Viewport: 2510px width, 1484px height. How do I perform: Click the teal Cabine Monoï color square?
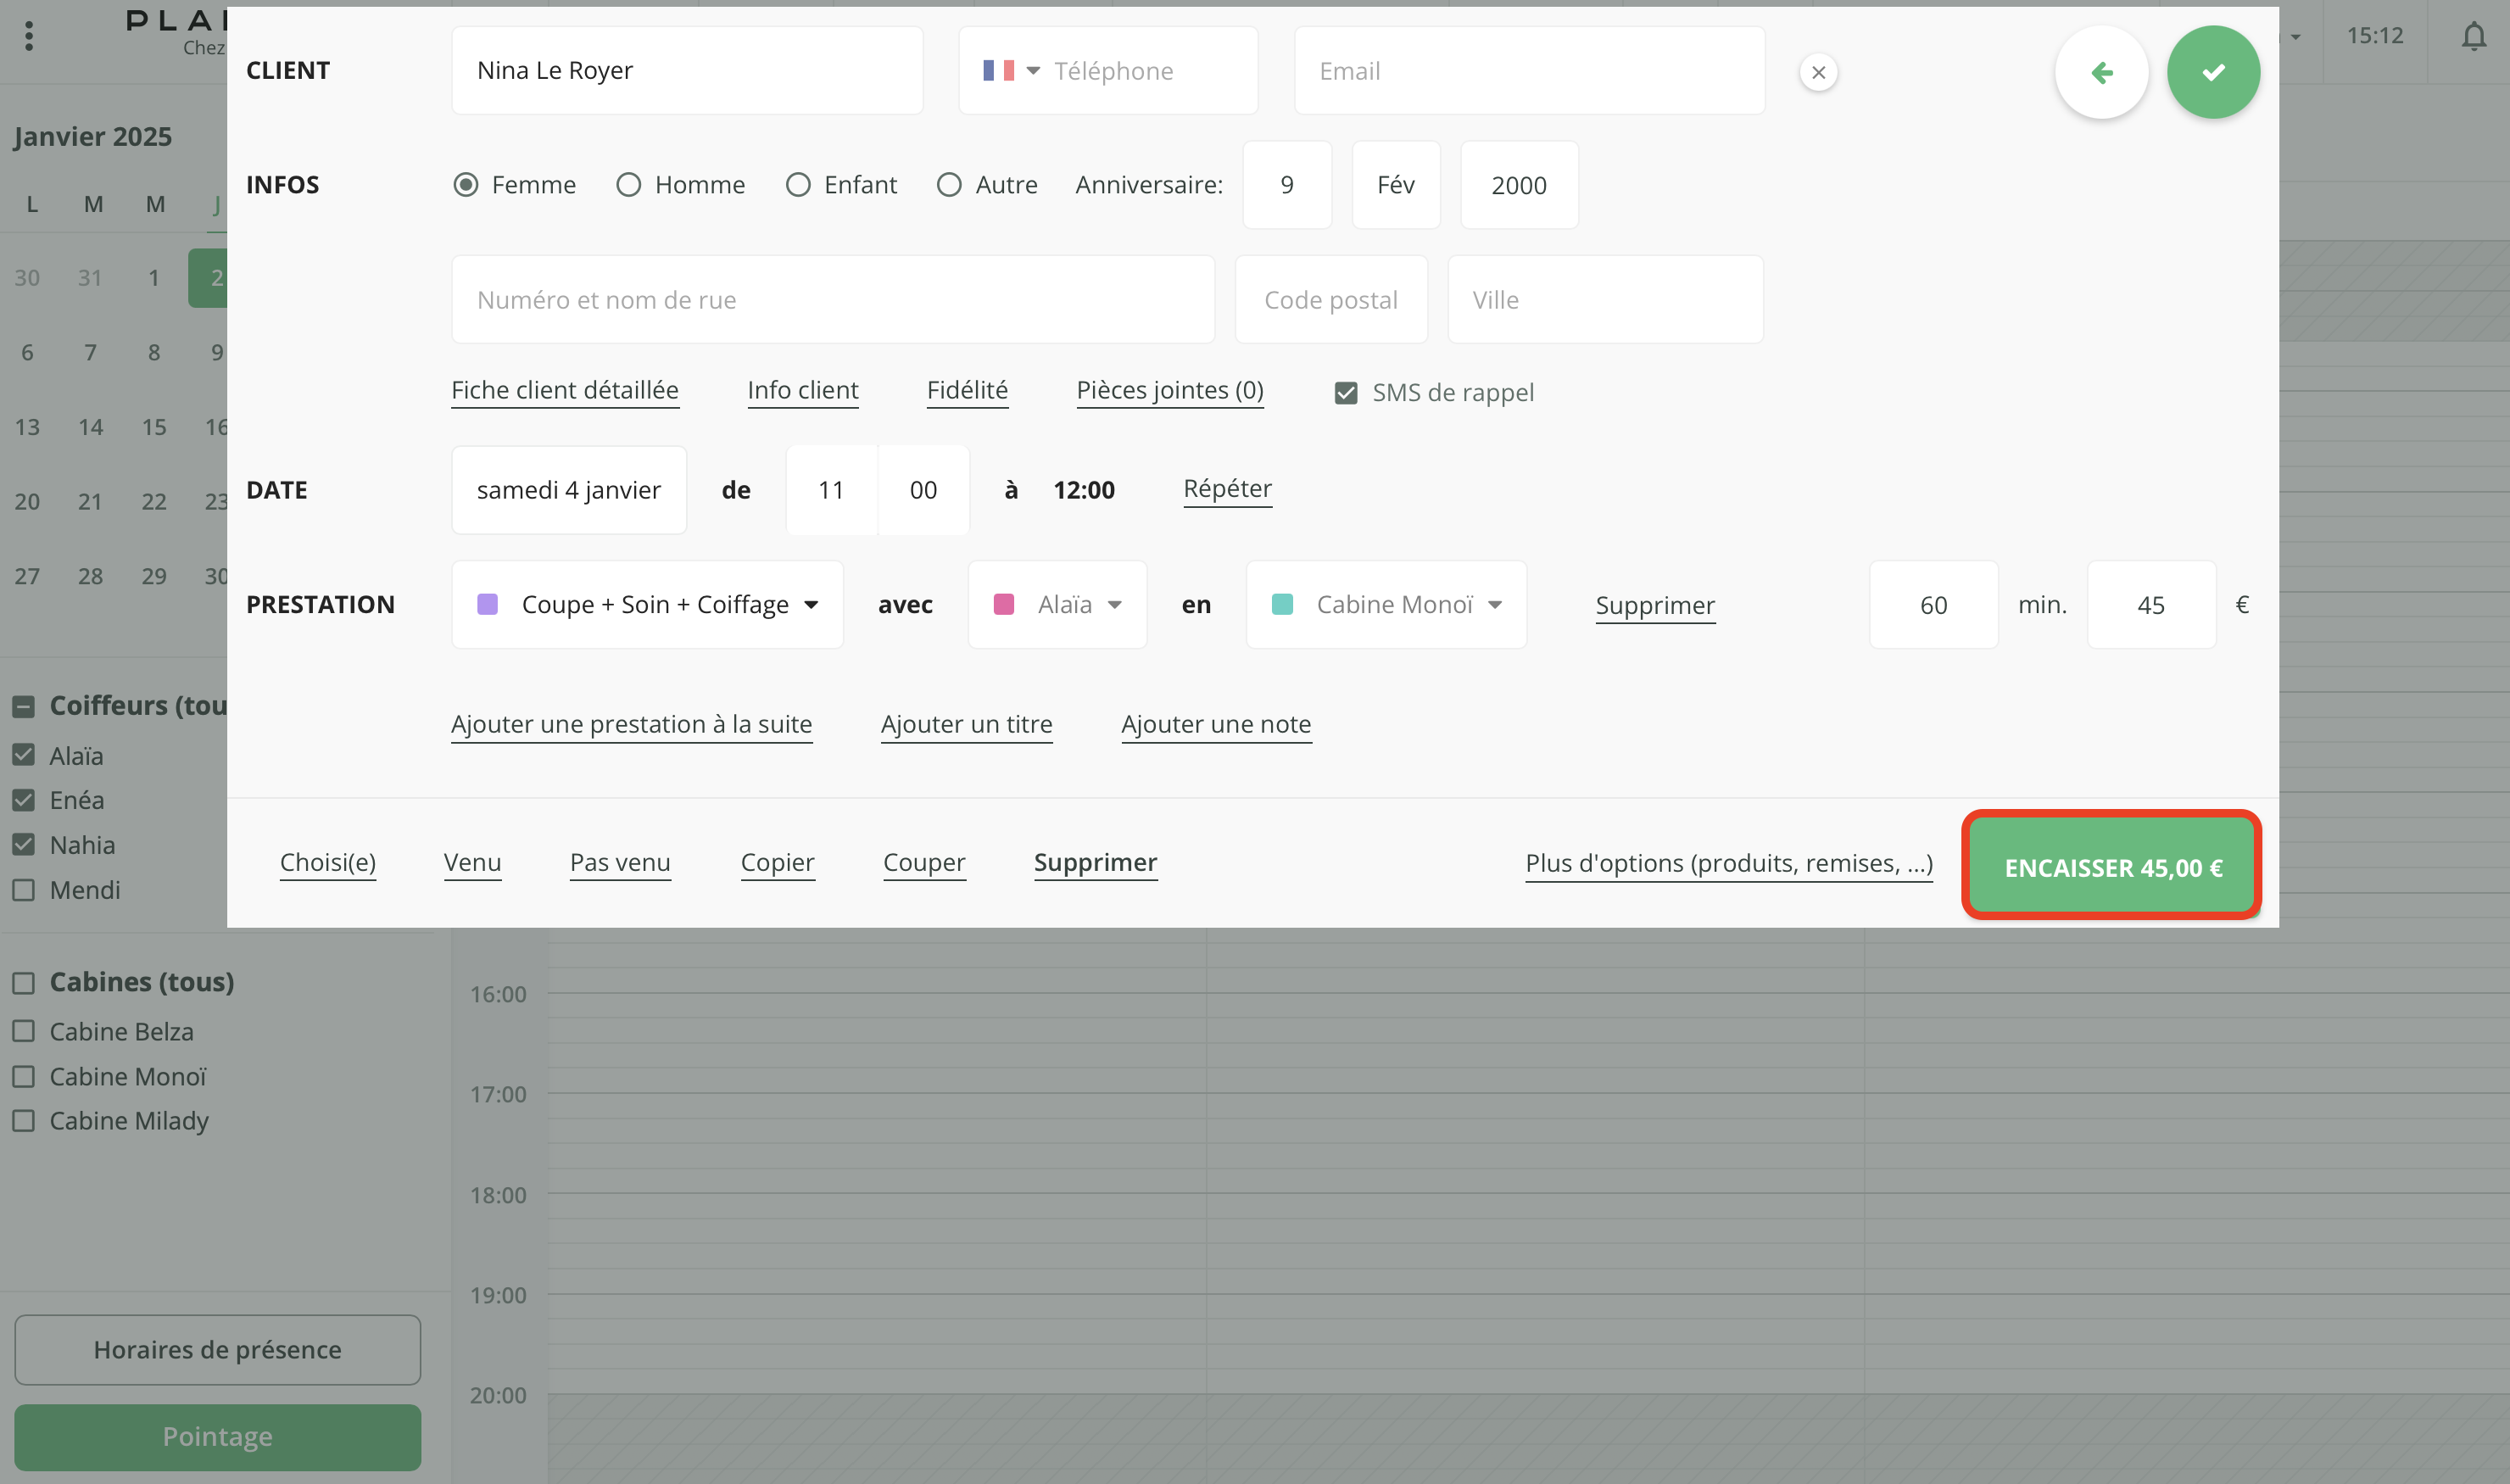click(1282, 604)
